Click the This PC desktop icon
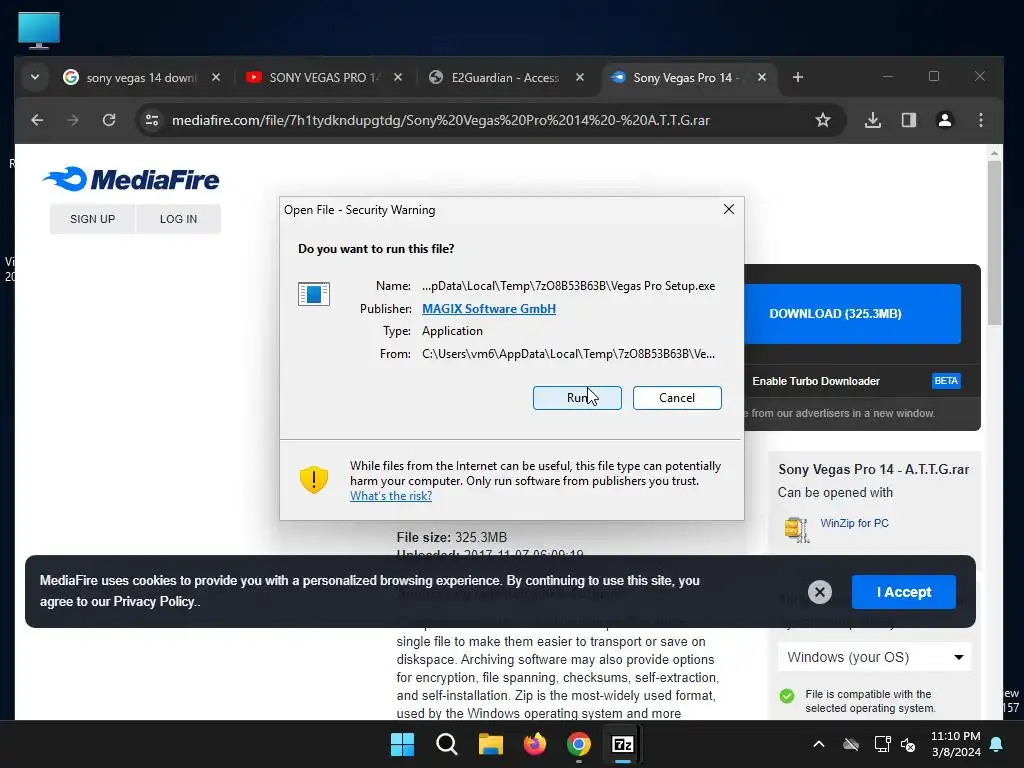This screenshot has width=1024, height=768. [39, 30]
